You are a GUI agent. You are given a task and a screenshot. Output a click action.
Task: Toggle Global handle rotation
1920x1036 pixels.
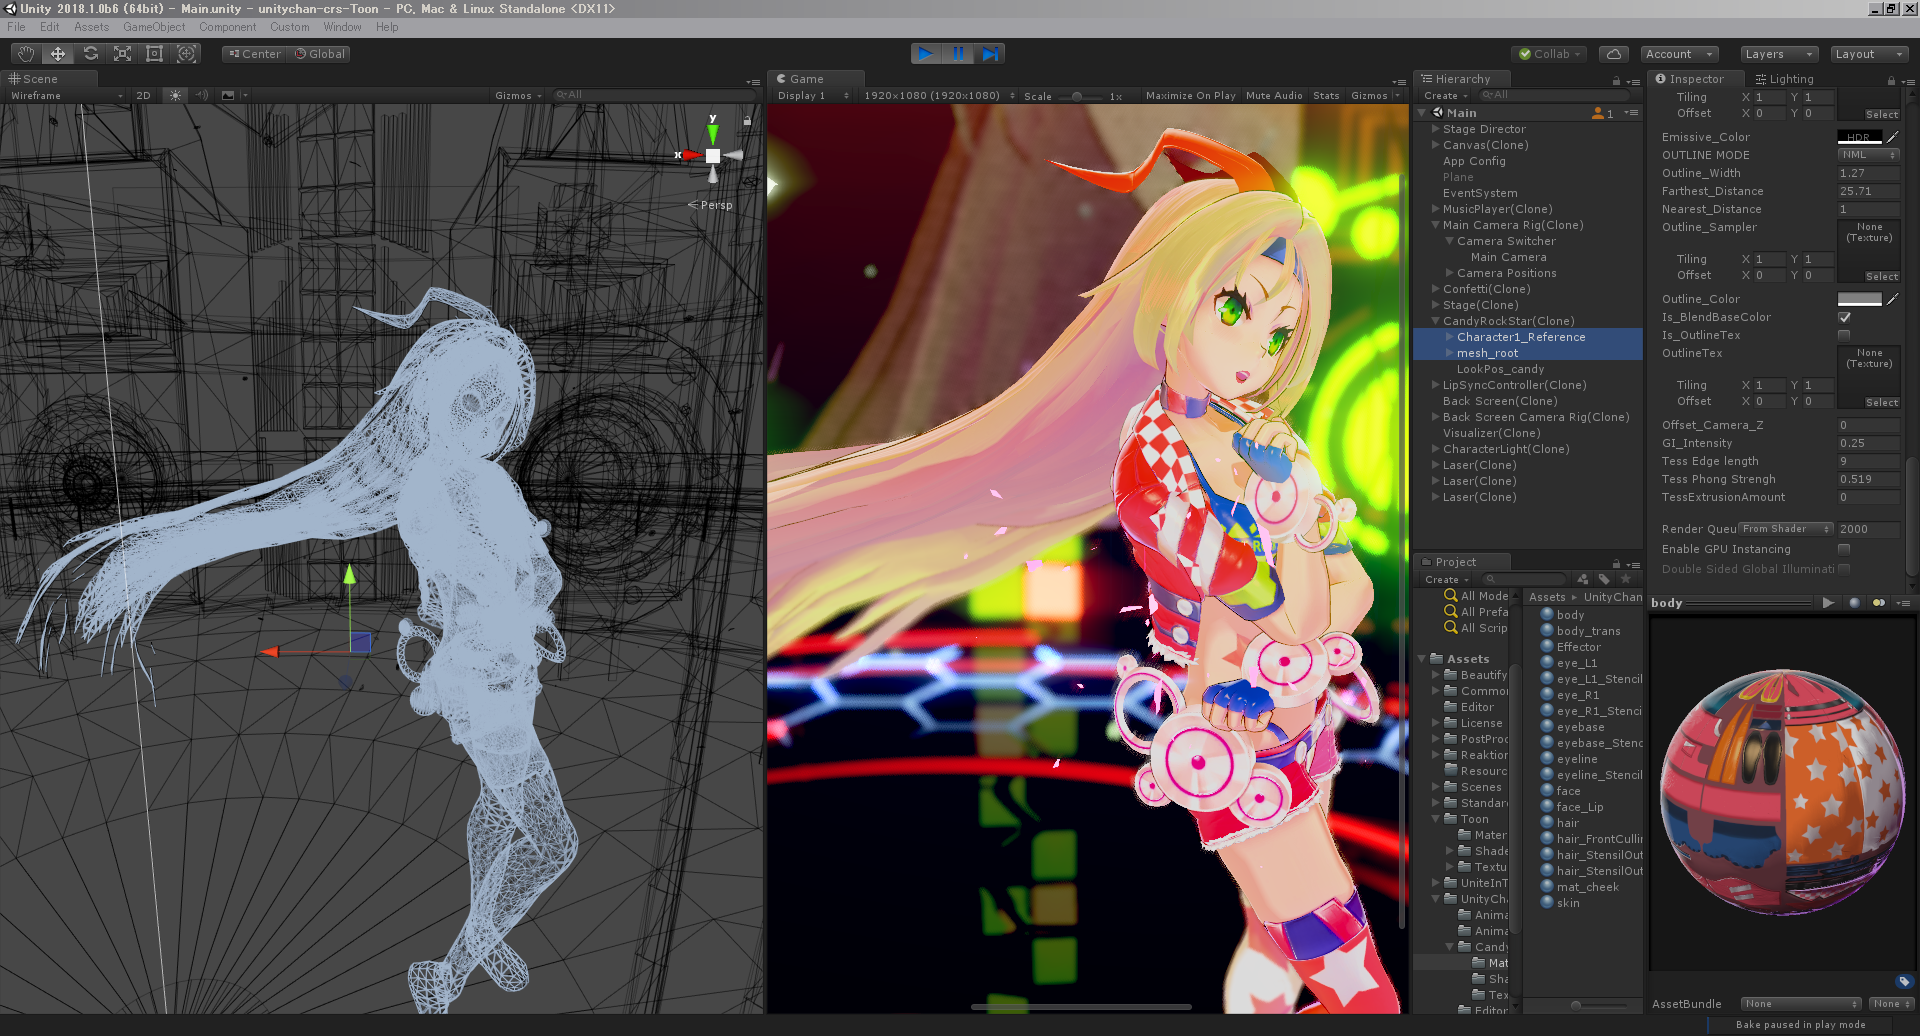(320, 54)
